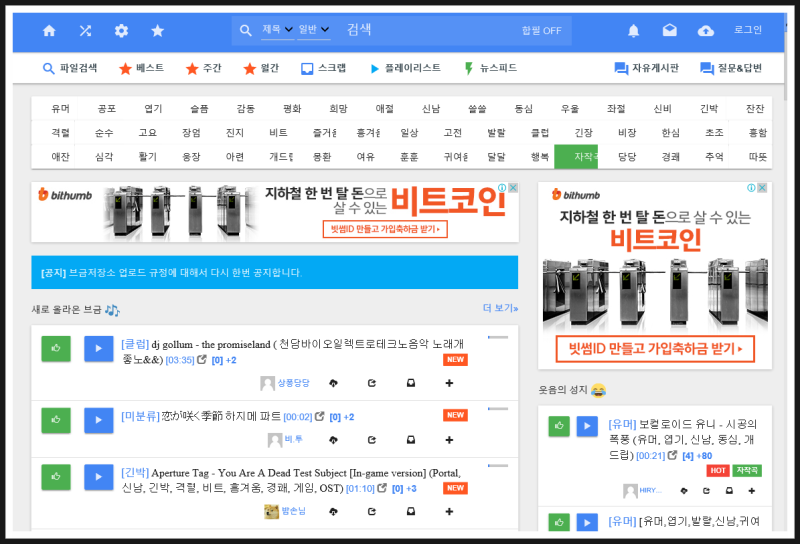800x544 pixels.
Task: Select the 몽환 mood tag
Action: click(x=322, y=157)
